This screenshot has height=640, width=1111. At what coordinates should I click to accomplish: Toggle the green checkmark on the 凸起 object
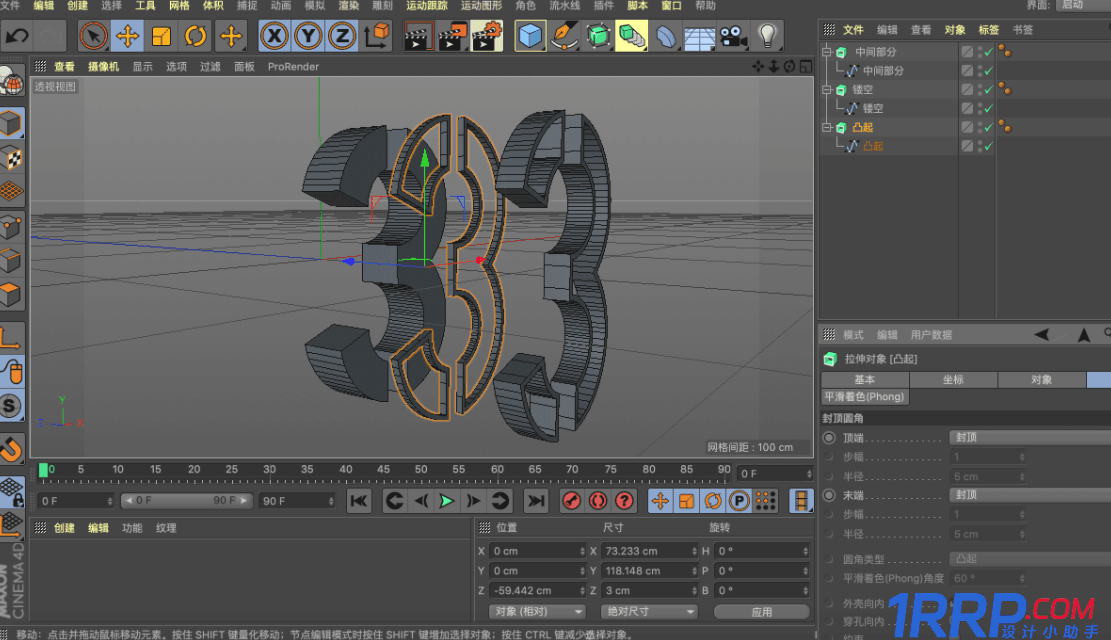tap(988, 127)
